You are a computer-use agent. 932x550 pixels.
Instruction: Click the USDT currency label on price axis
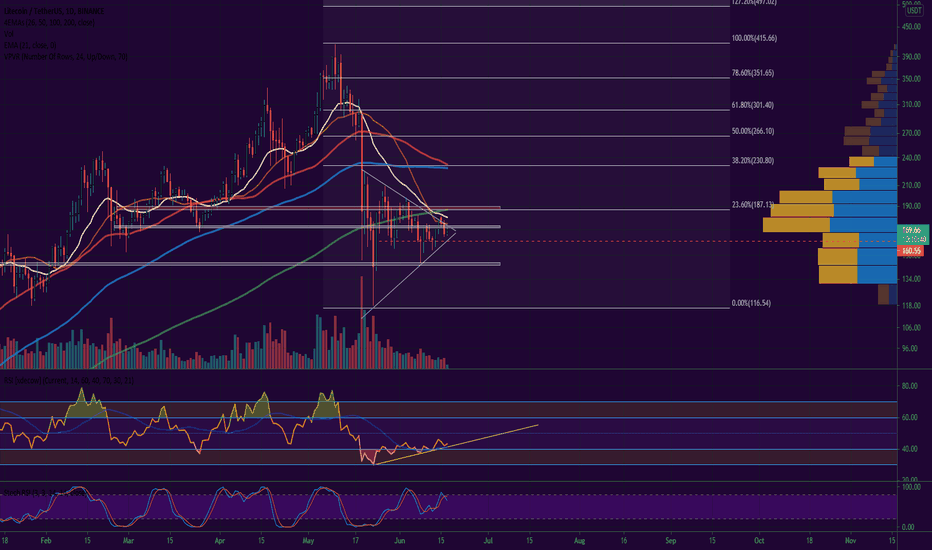point(914,11)
